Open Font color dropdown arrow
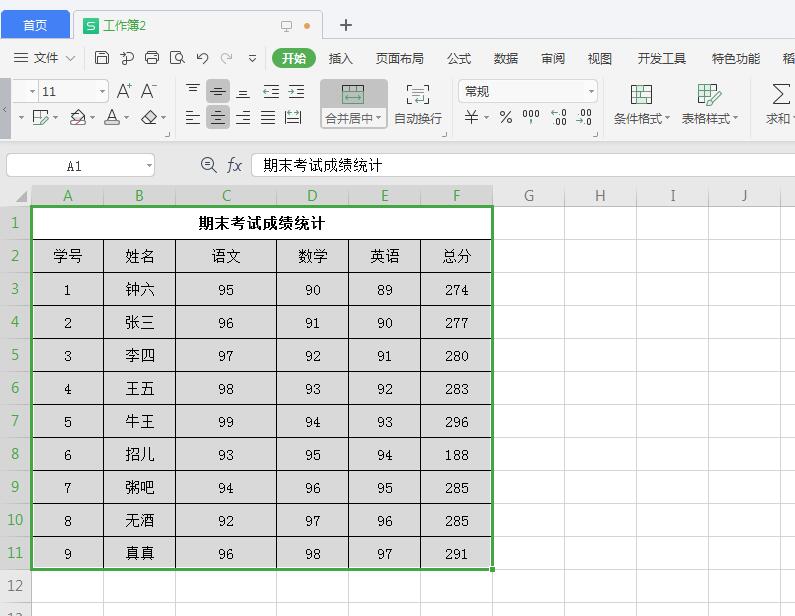 [x=127, y=118]
